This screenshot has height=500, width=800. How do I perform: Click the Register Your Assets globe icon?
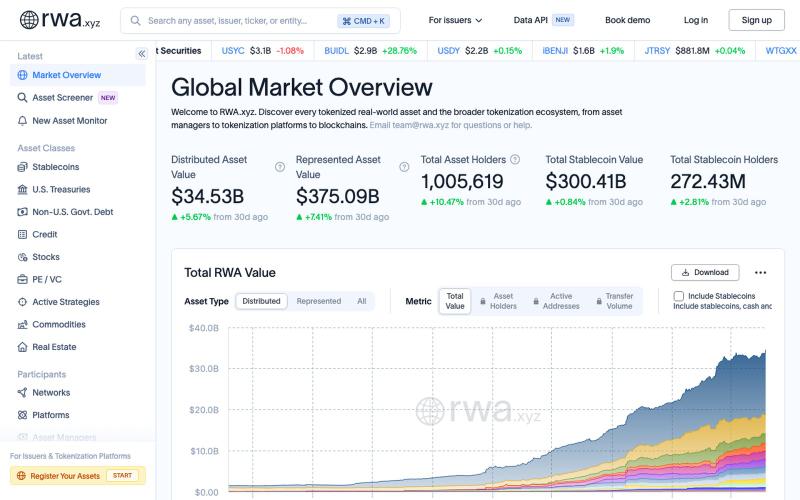click(21, 476)
